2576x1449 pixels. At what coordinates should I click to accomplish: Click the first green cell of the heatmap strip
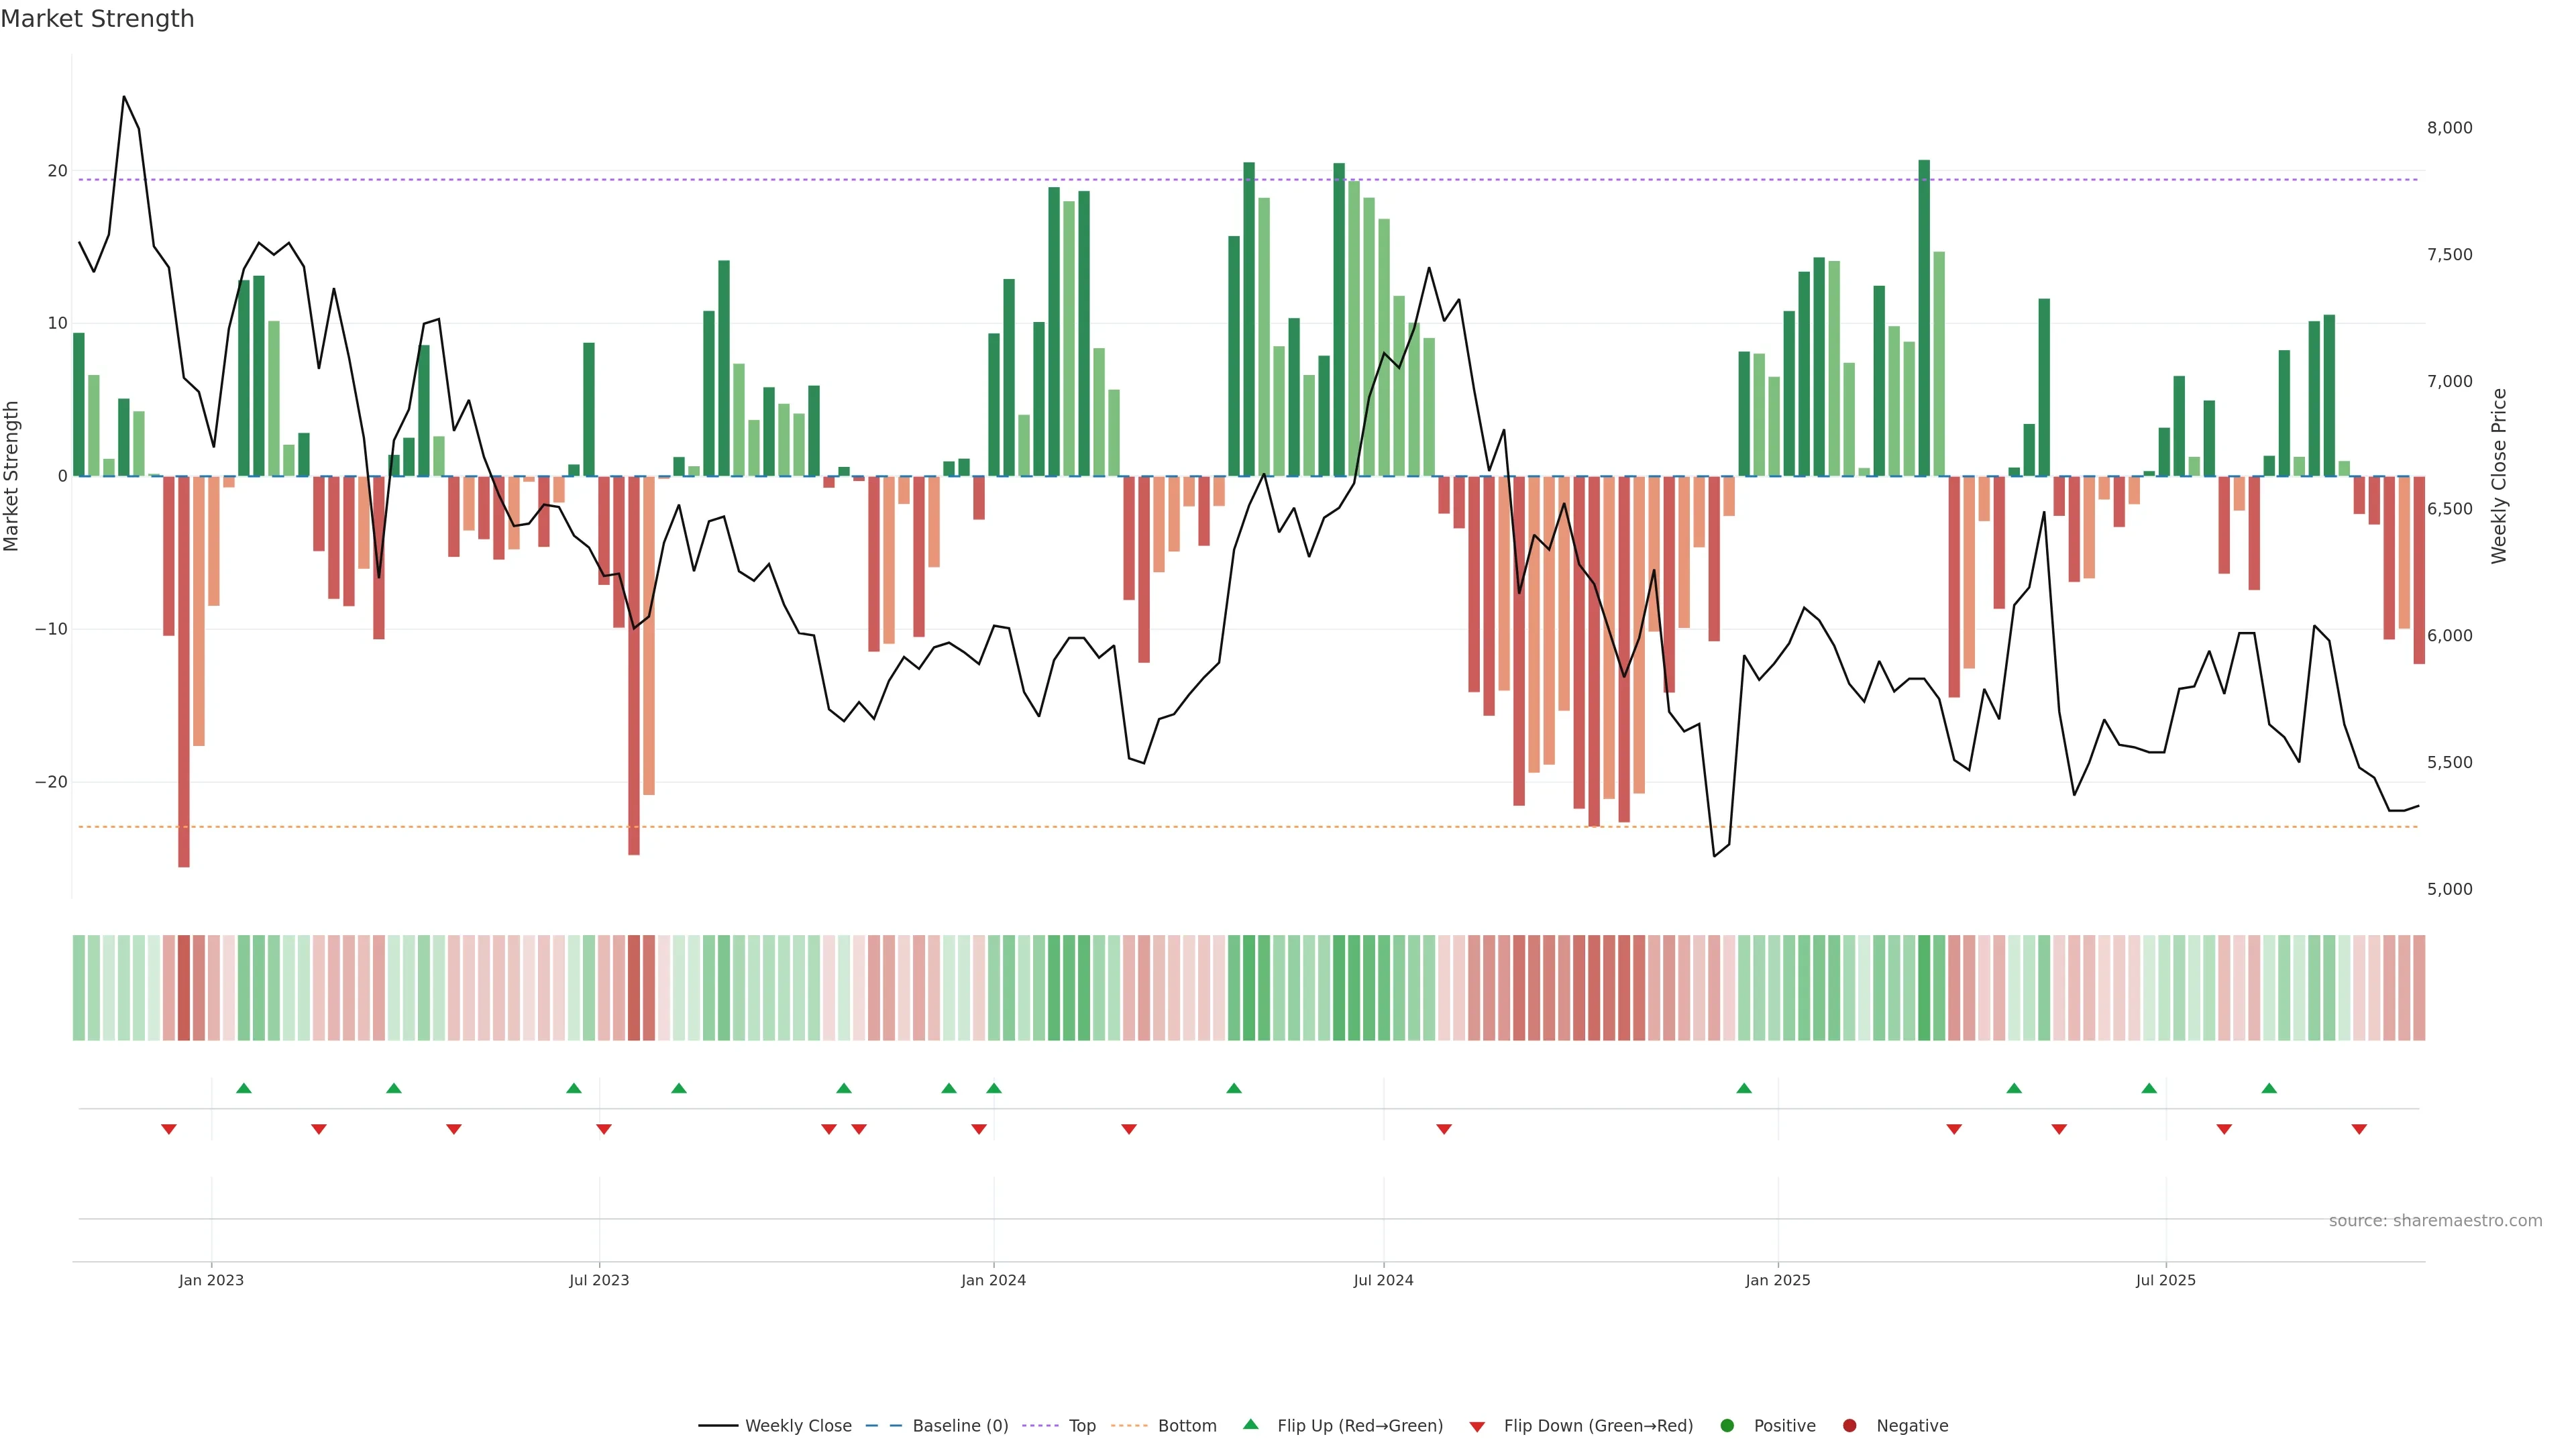tap(79, 988)
